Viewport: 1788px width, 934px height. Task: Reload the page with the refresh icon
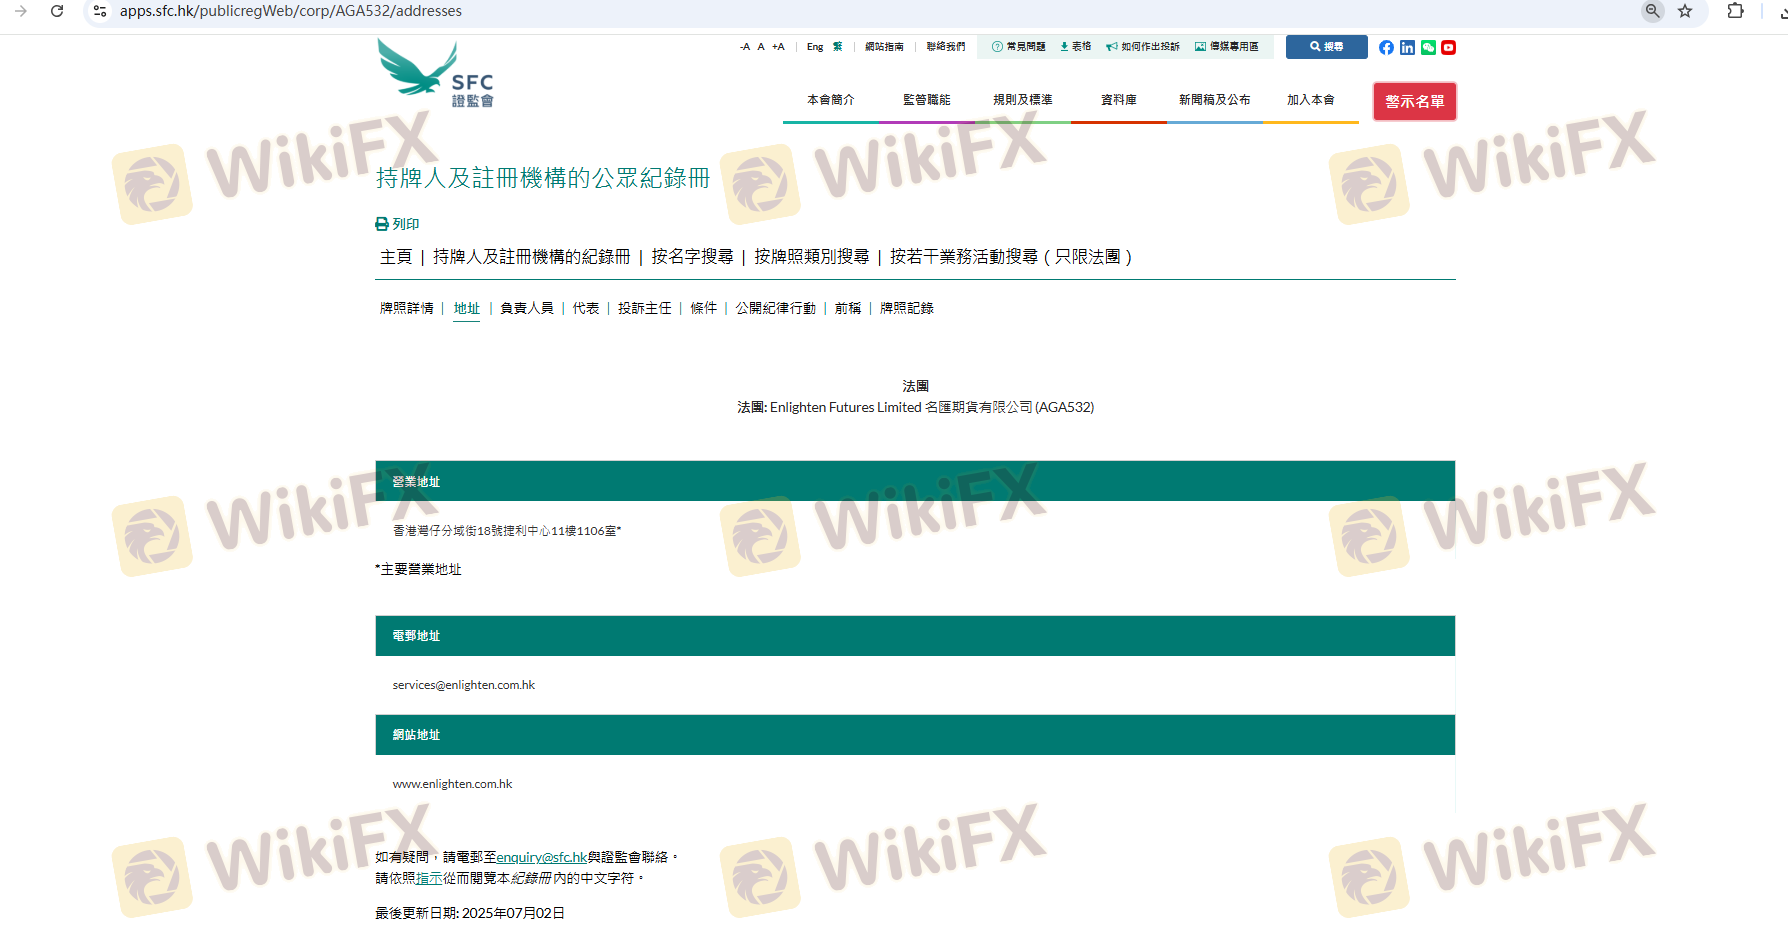pyautogui.click(x=57, y=11)
